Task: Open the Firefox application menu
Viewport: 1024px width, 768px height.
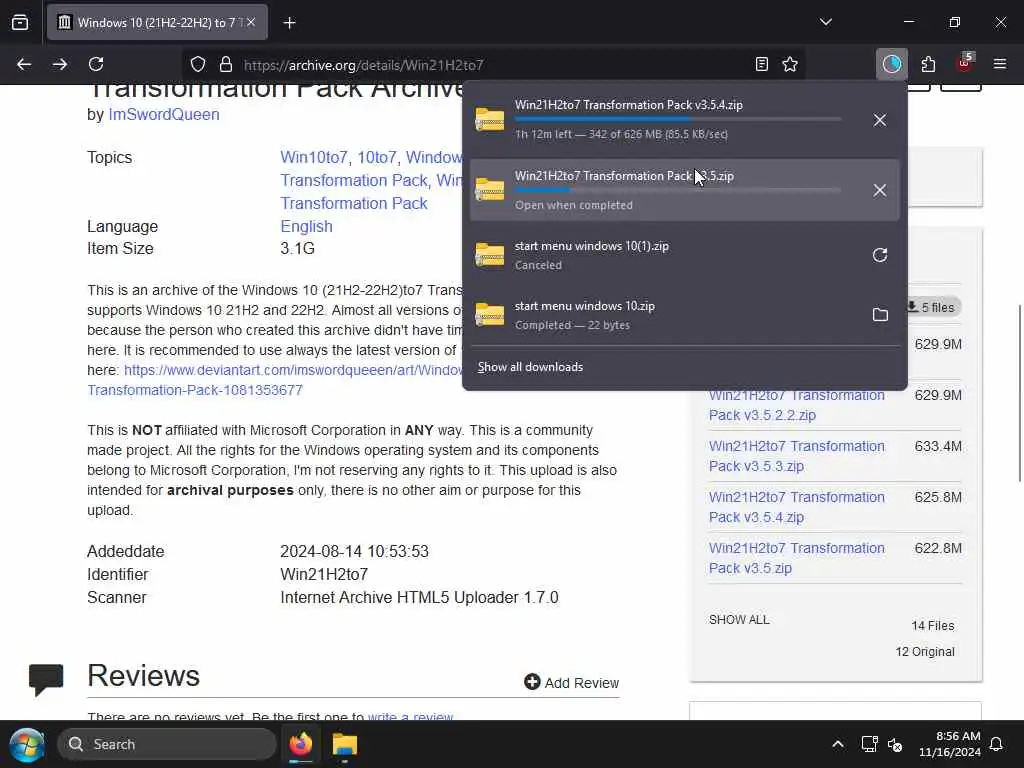Action: (x=1000, y=64)
